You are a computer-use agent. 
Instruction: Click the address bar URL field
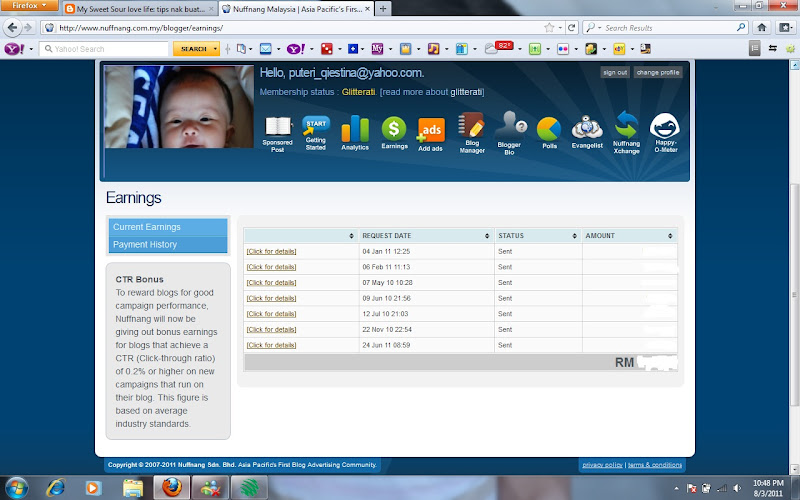coord(298,28)
